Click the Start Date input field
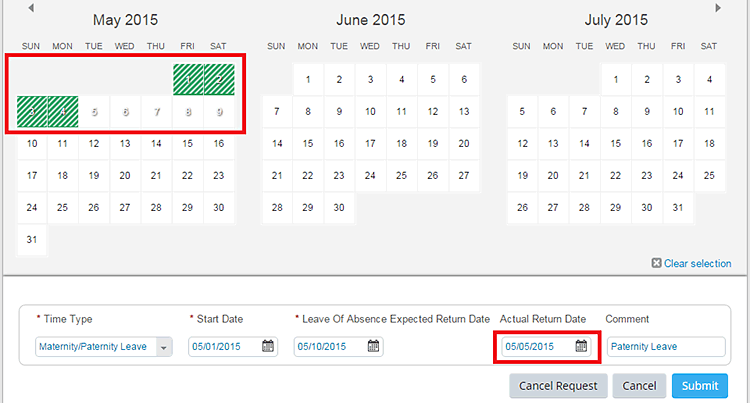Screen dimensions: 750x403 click(x=223, y=347)
